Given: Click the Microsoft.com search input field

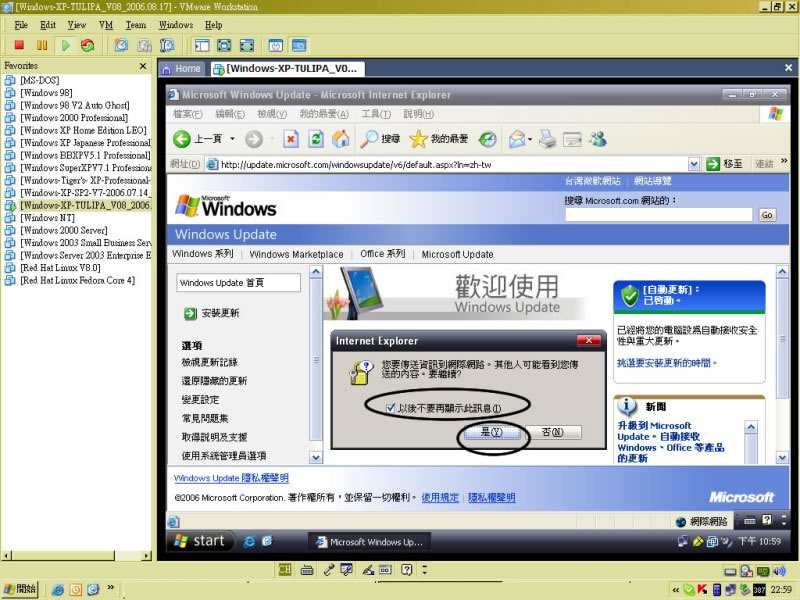Looking at the screenshot, I should coord(659,214).
